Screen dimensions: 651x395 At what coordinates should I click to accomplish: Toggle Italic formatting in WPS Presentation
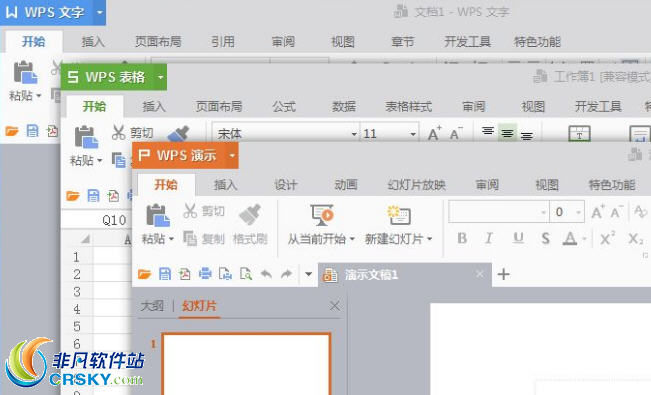click(489, 238)
